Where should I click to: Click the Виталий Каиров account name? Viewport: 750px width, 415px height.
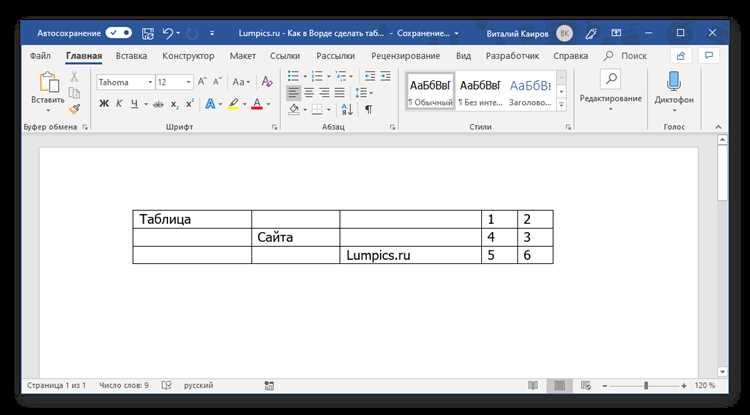[518, 33]
